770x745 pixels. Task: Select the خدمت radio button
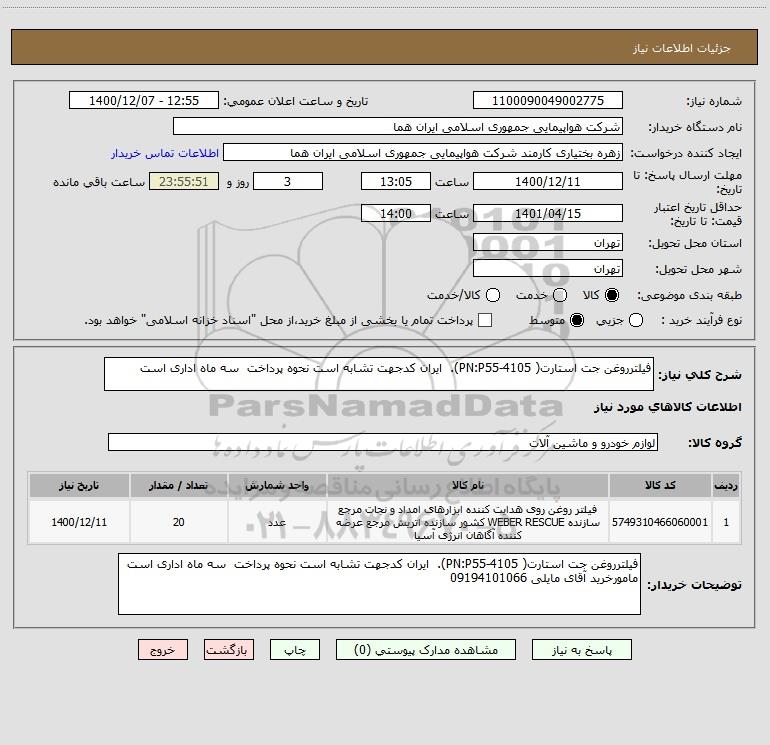(560, 295)
